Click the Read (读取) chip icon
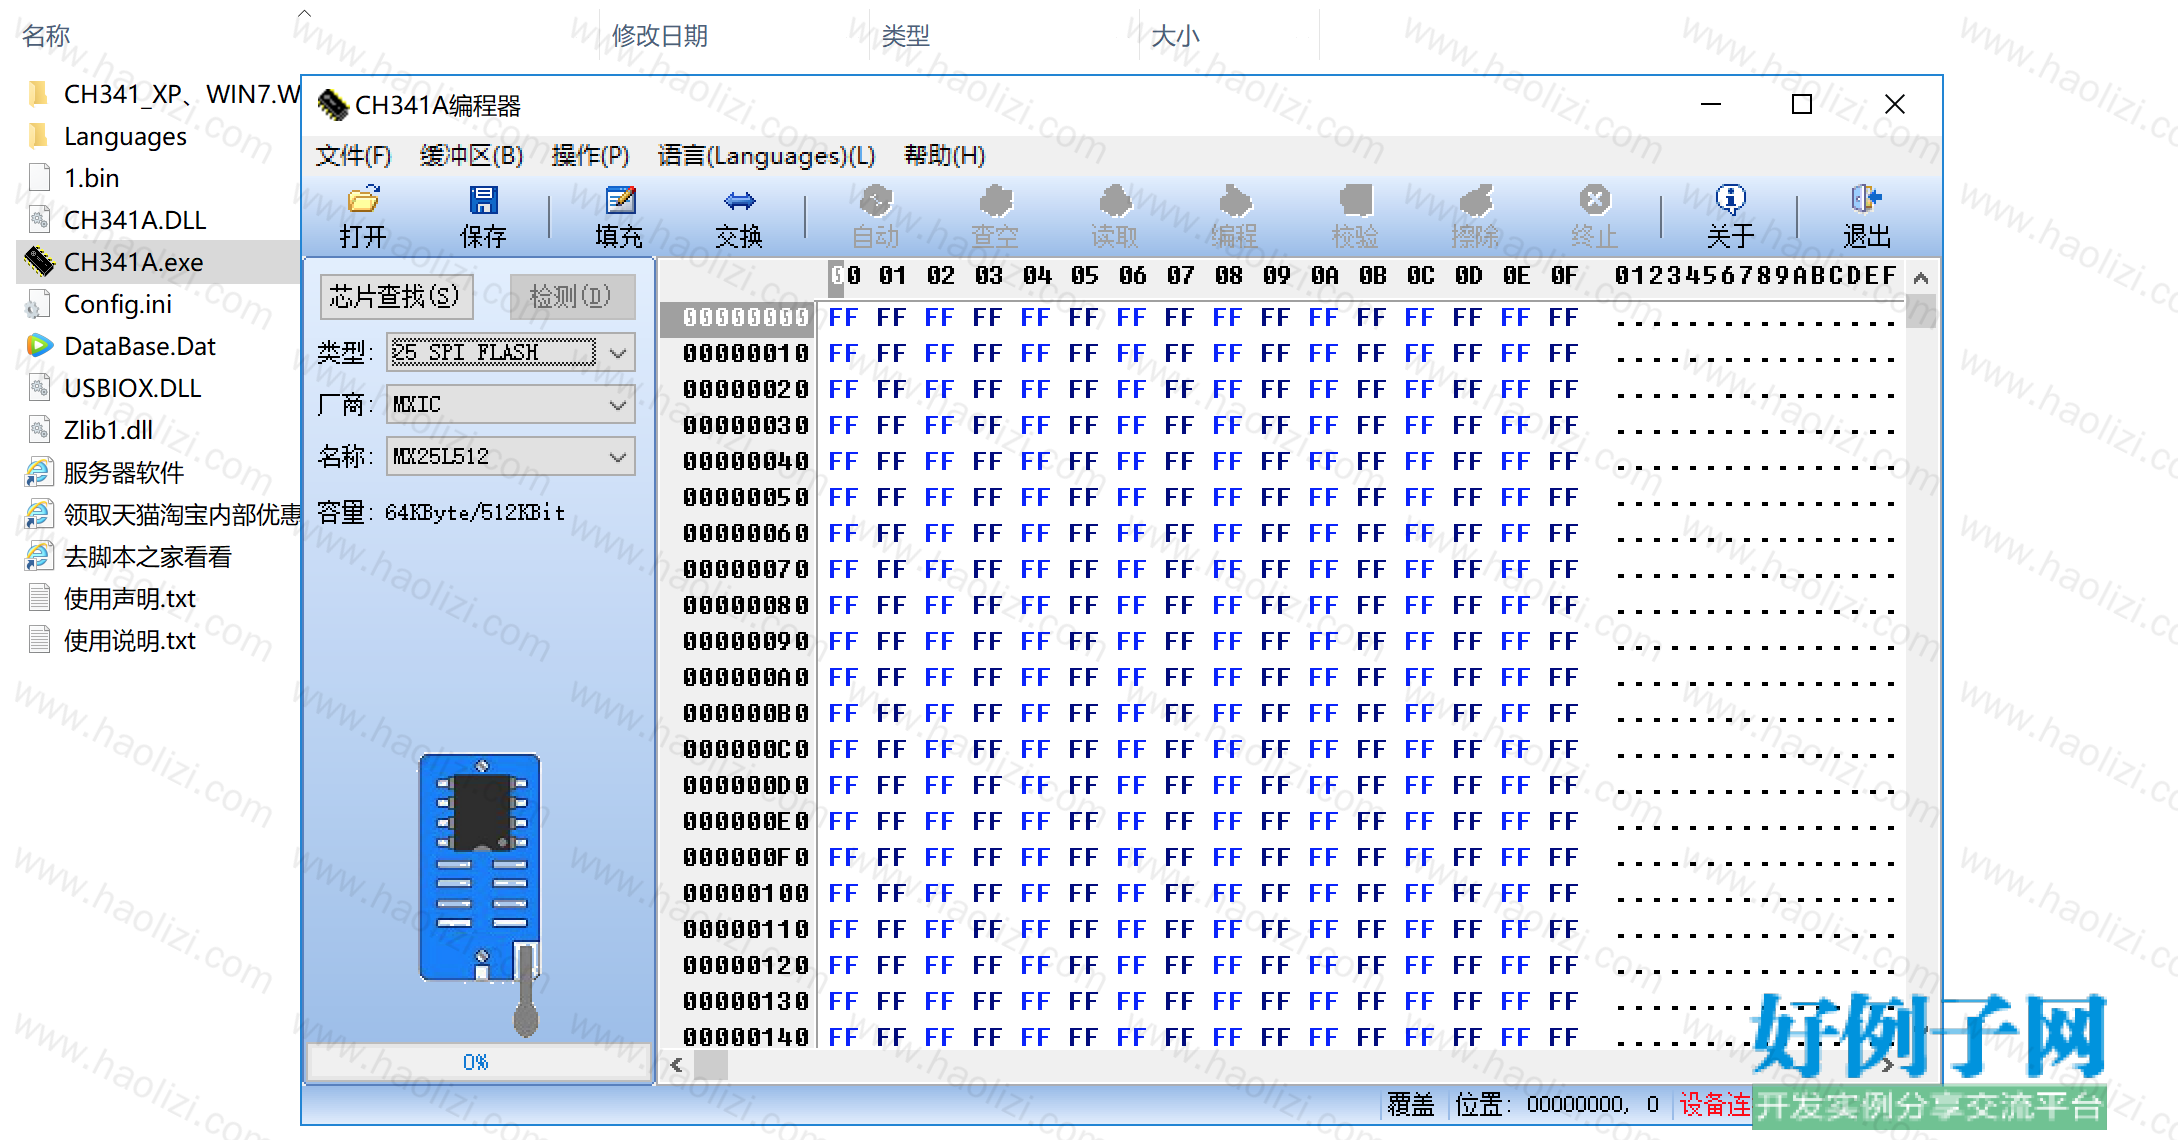Image resolution: width=2178 pixels, height=1140 pixels. (1115, 200)
